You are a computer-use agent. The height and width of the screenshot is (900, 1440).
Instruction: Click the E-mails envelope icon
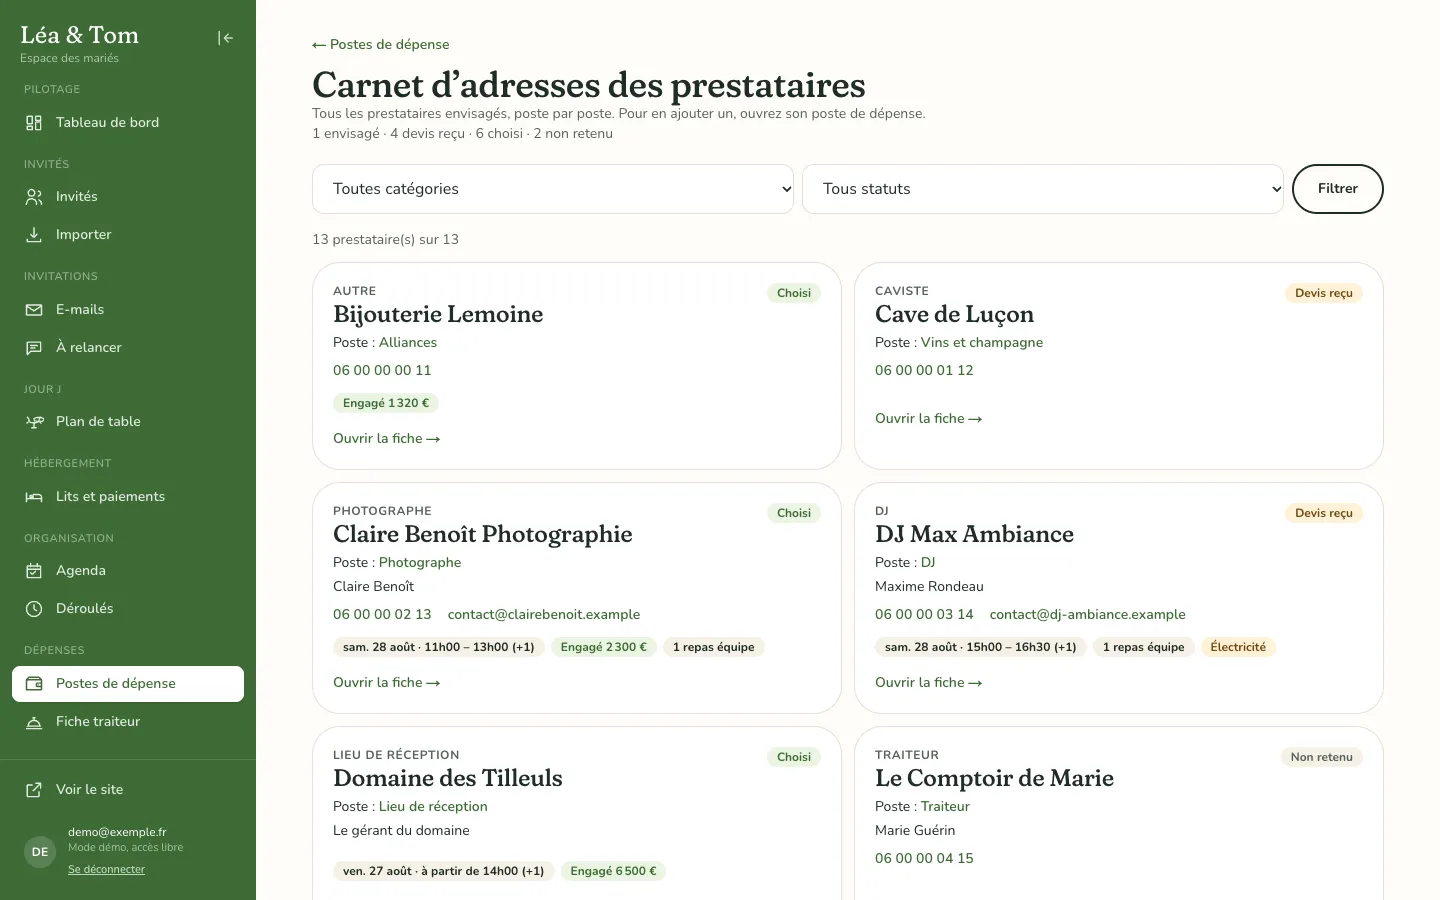point(34,310)
